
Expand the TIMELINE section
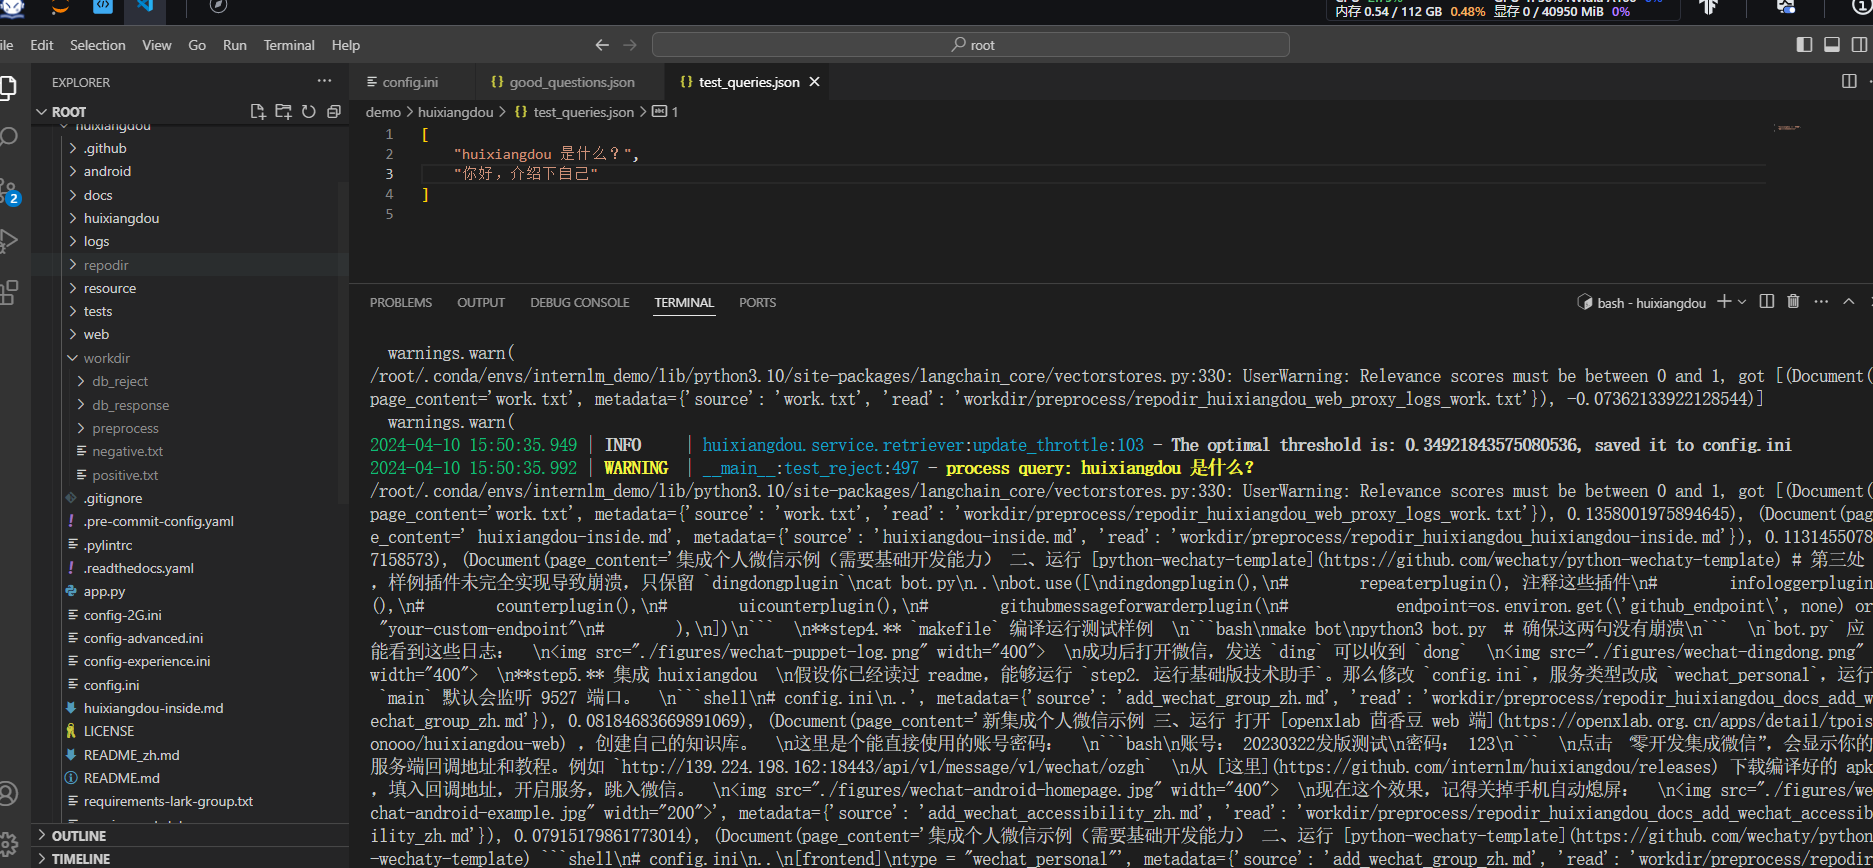(x=190, y=858)
